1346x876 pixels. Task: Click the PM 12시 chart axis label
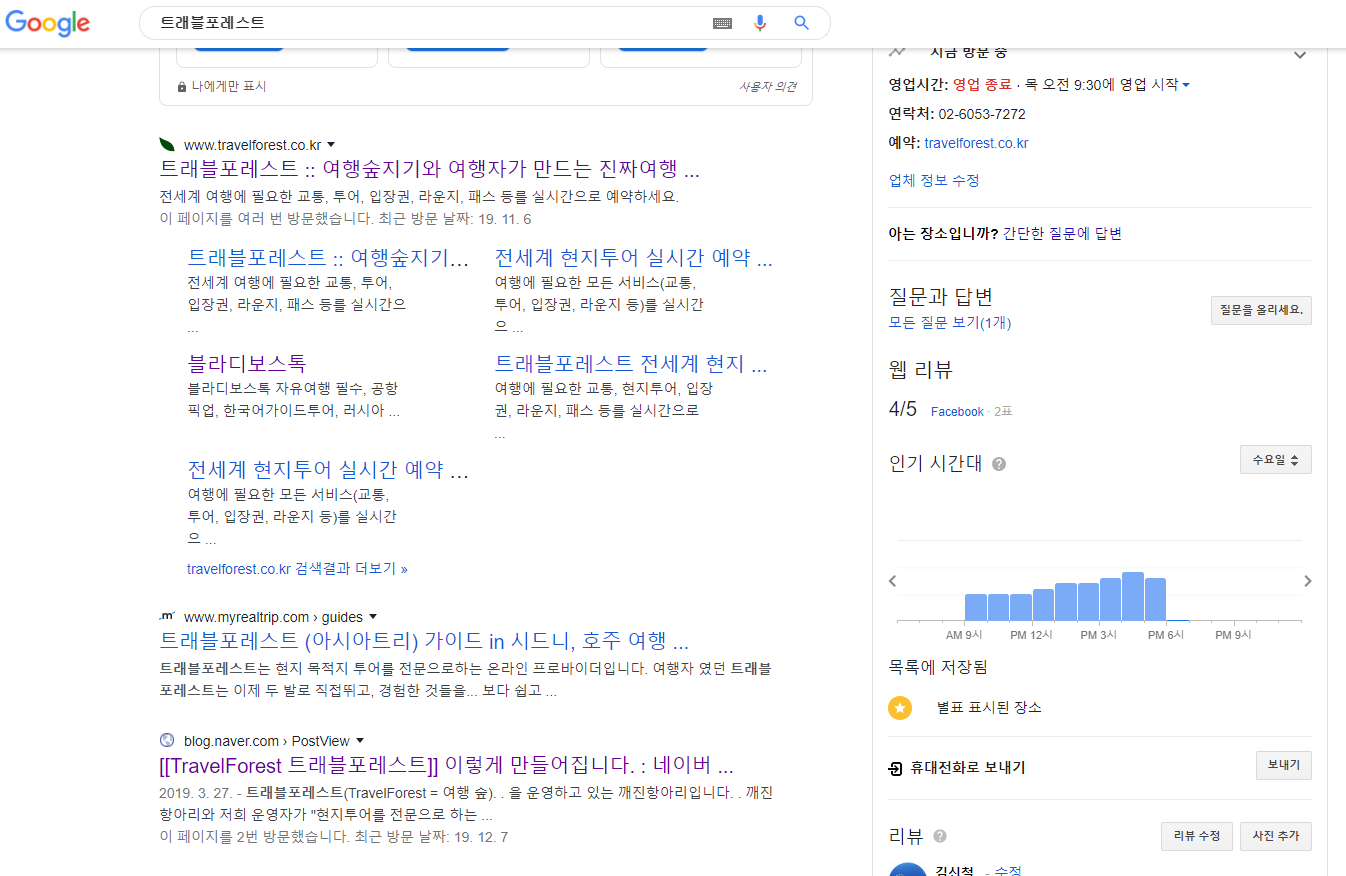pos(1032,635)
